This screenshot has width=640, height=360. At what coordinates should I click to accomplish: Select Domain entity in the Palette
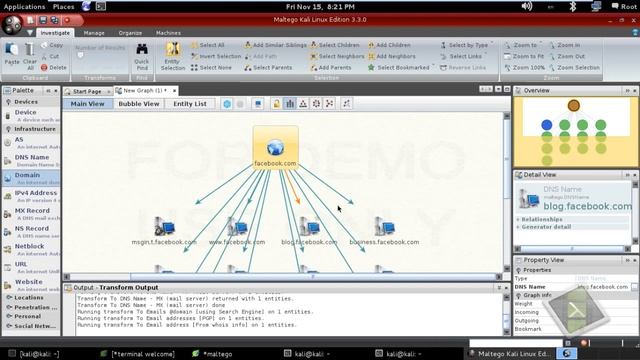tap(31, 178)
